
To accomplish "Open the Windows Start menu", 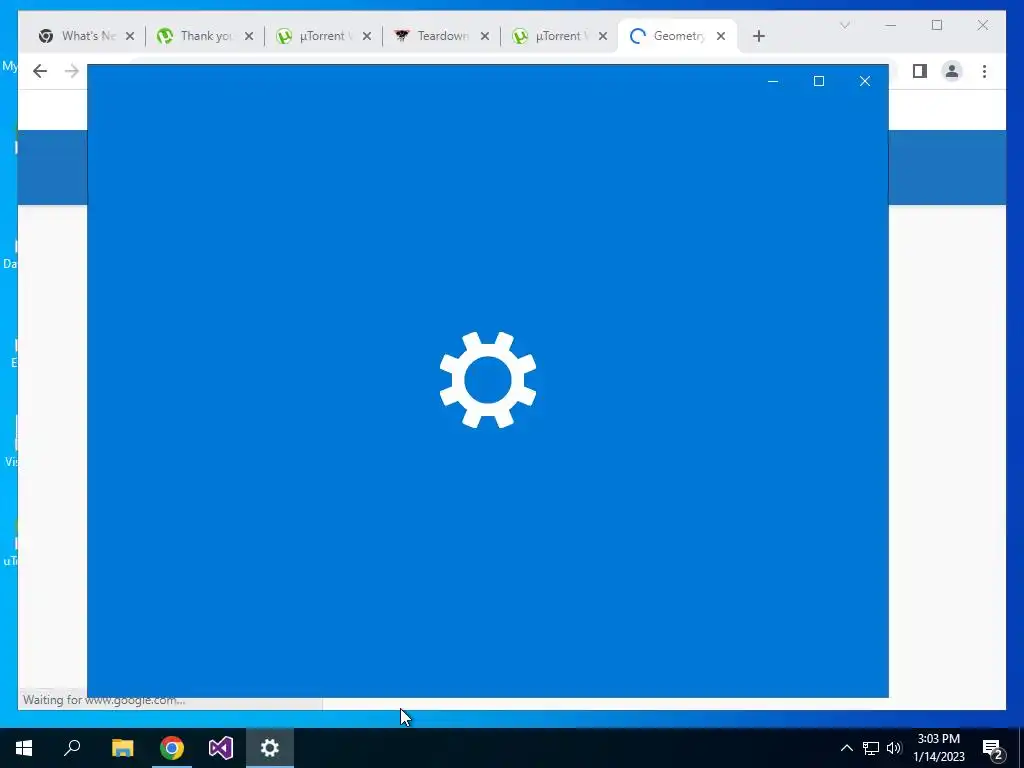I will pyautogui.click(x=24, y=748).
